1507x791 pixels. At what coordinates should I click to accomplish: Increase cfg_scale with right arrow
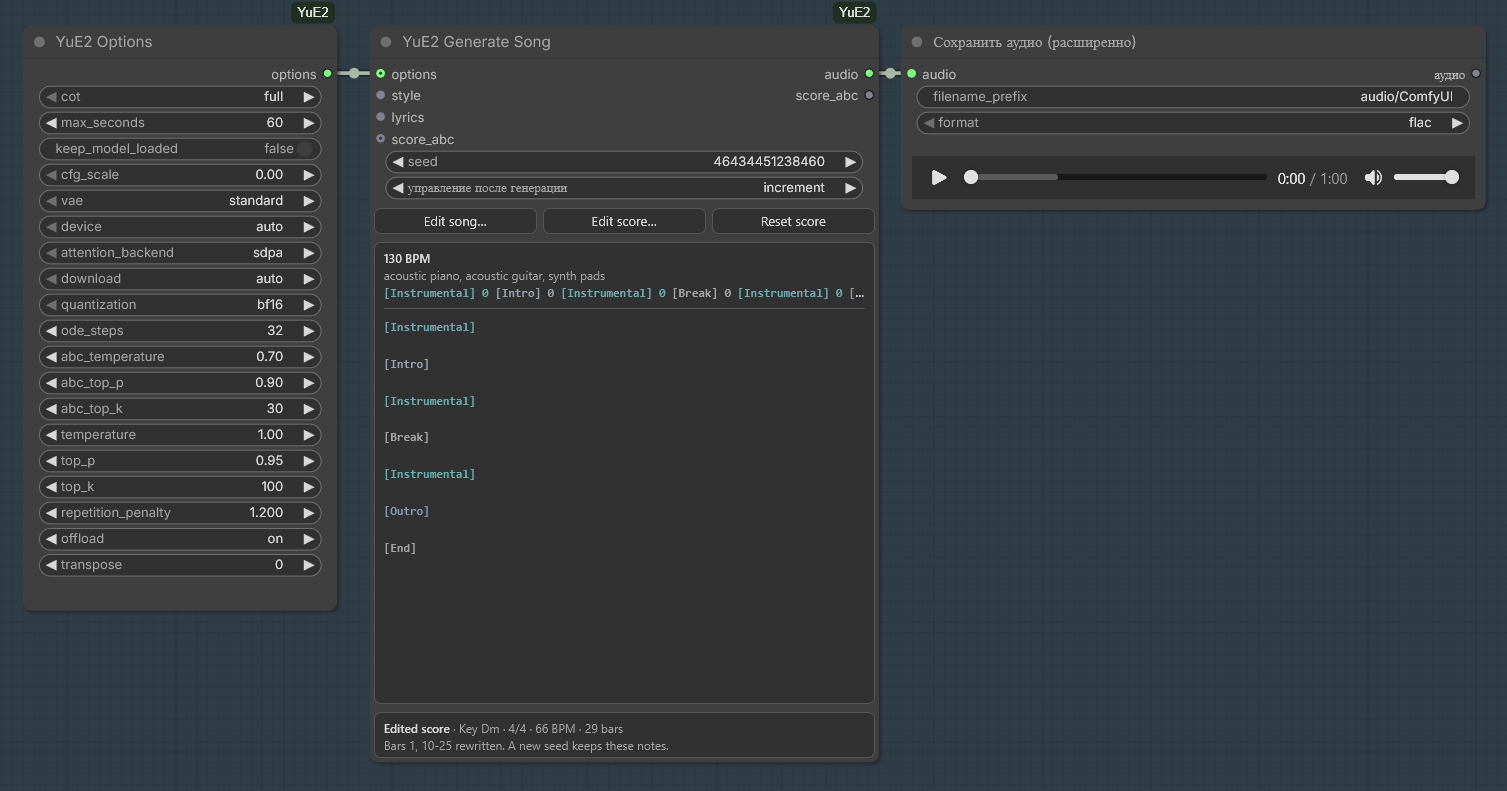pyautogui.click(x=309, y=175)
